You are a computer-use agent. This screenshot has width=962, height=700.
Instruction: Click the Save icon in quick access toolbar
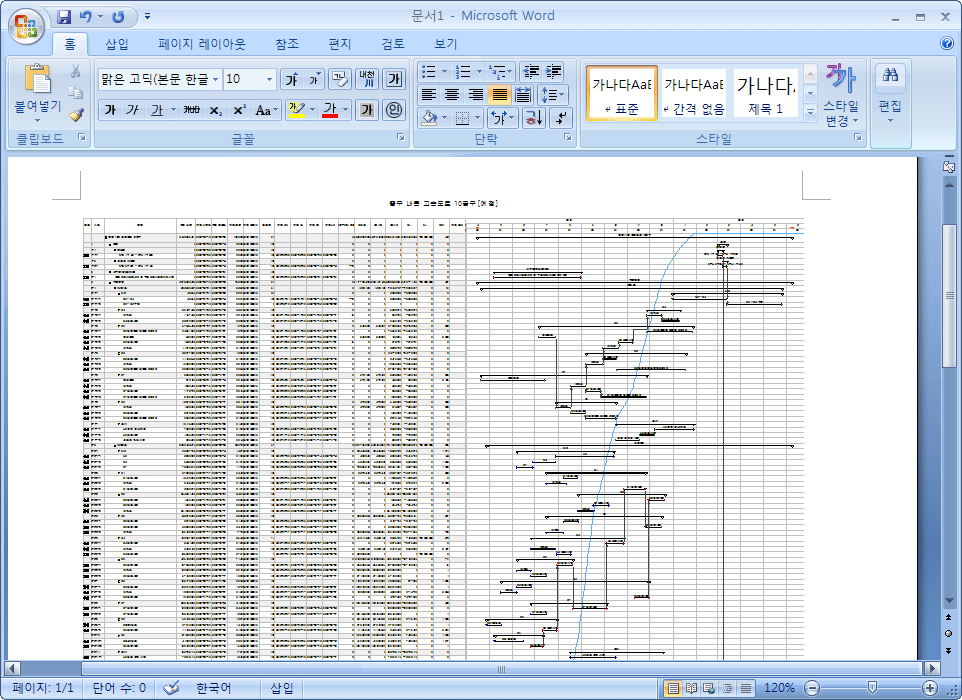click(64, 17)
